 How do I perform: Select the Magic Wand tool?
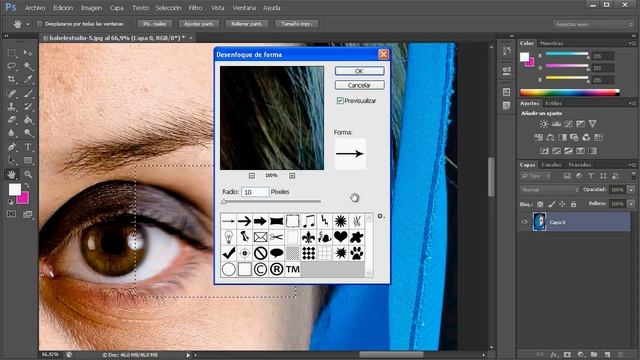click(28, 66)
